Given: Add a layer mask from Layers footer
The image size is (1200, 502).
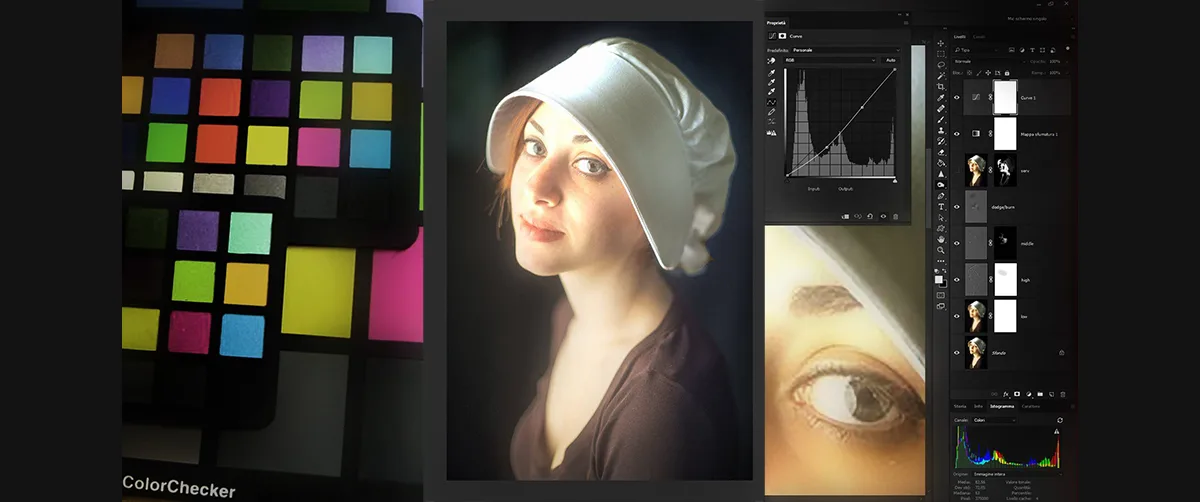Looking at the screenshot, I should pos(1017,394).
